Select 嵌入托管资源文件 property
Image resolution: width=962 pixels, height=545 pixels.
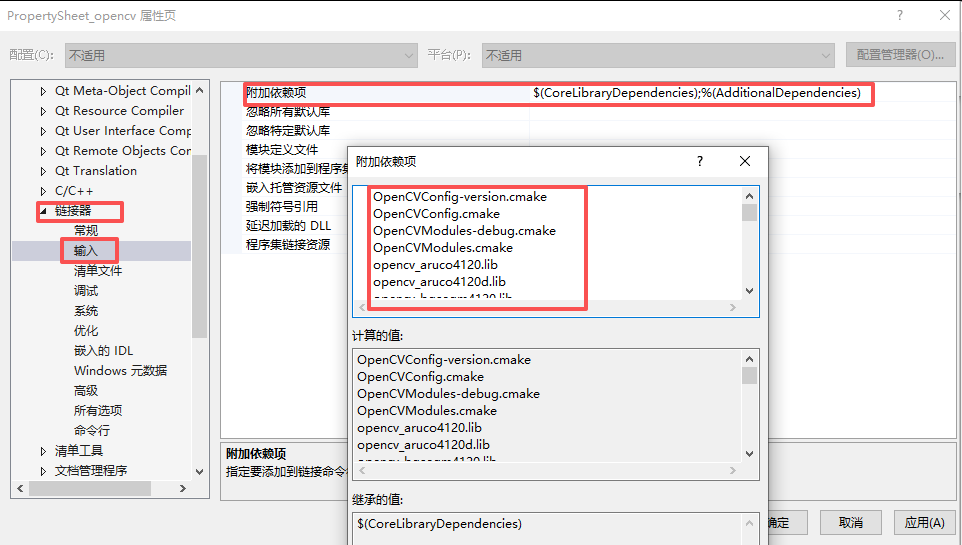(x=294, y=188)
